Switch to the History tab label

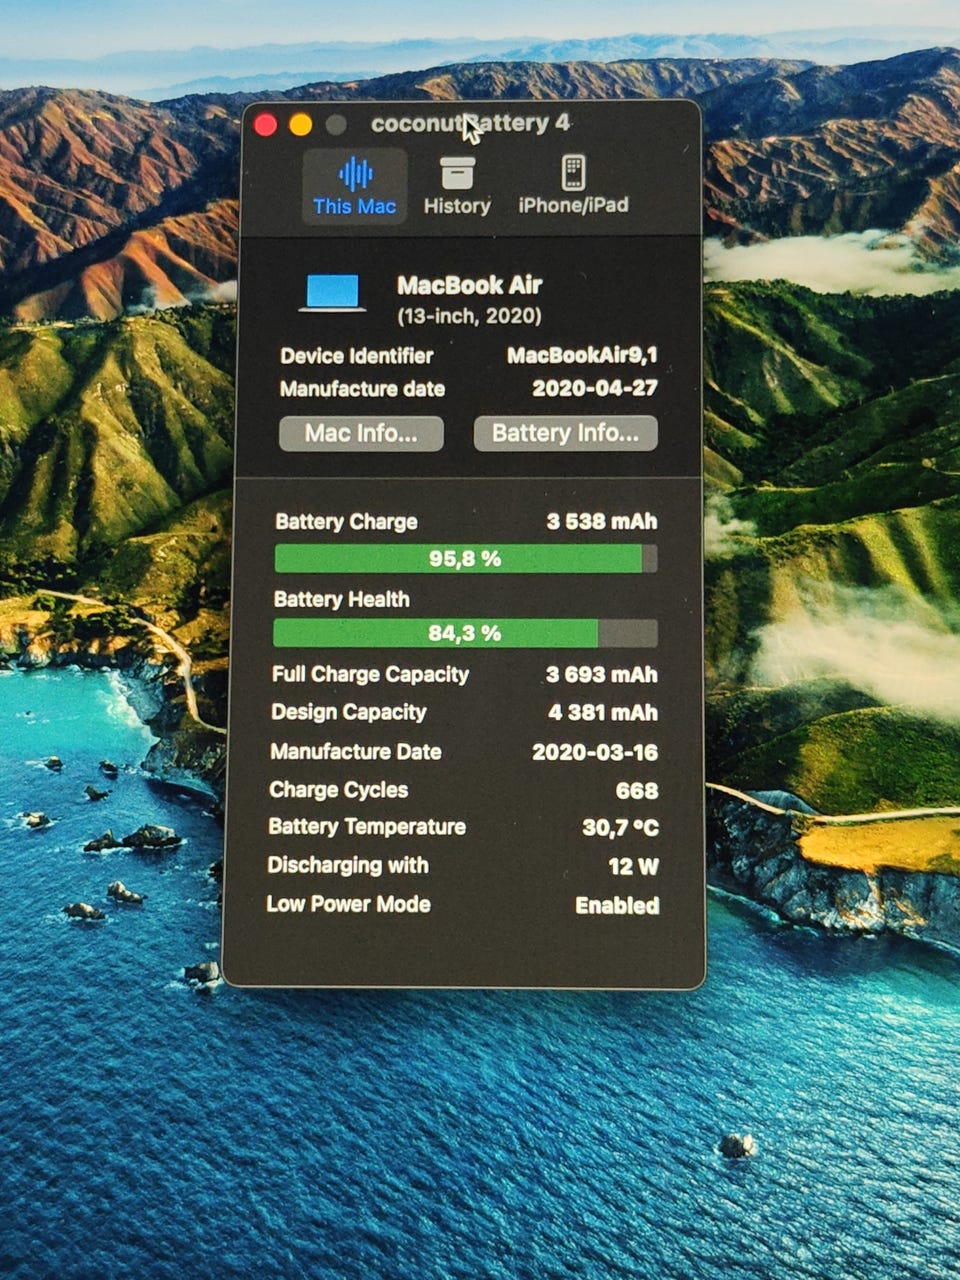point(457,206)
